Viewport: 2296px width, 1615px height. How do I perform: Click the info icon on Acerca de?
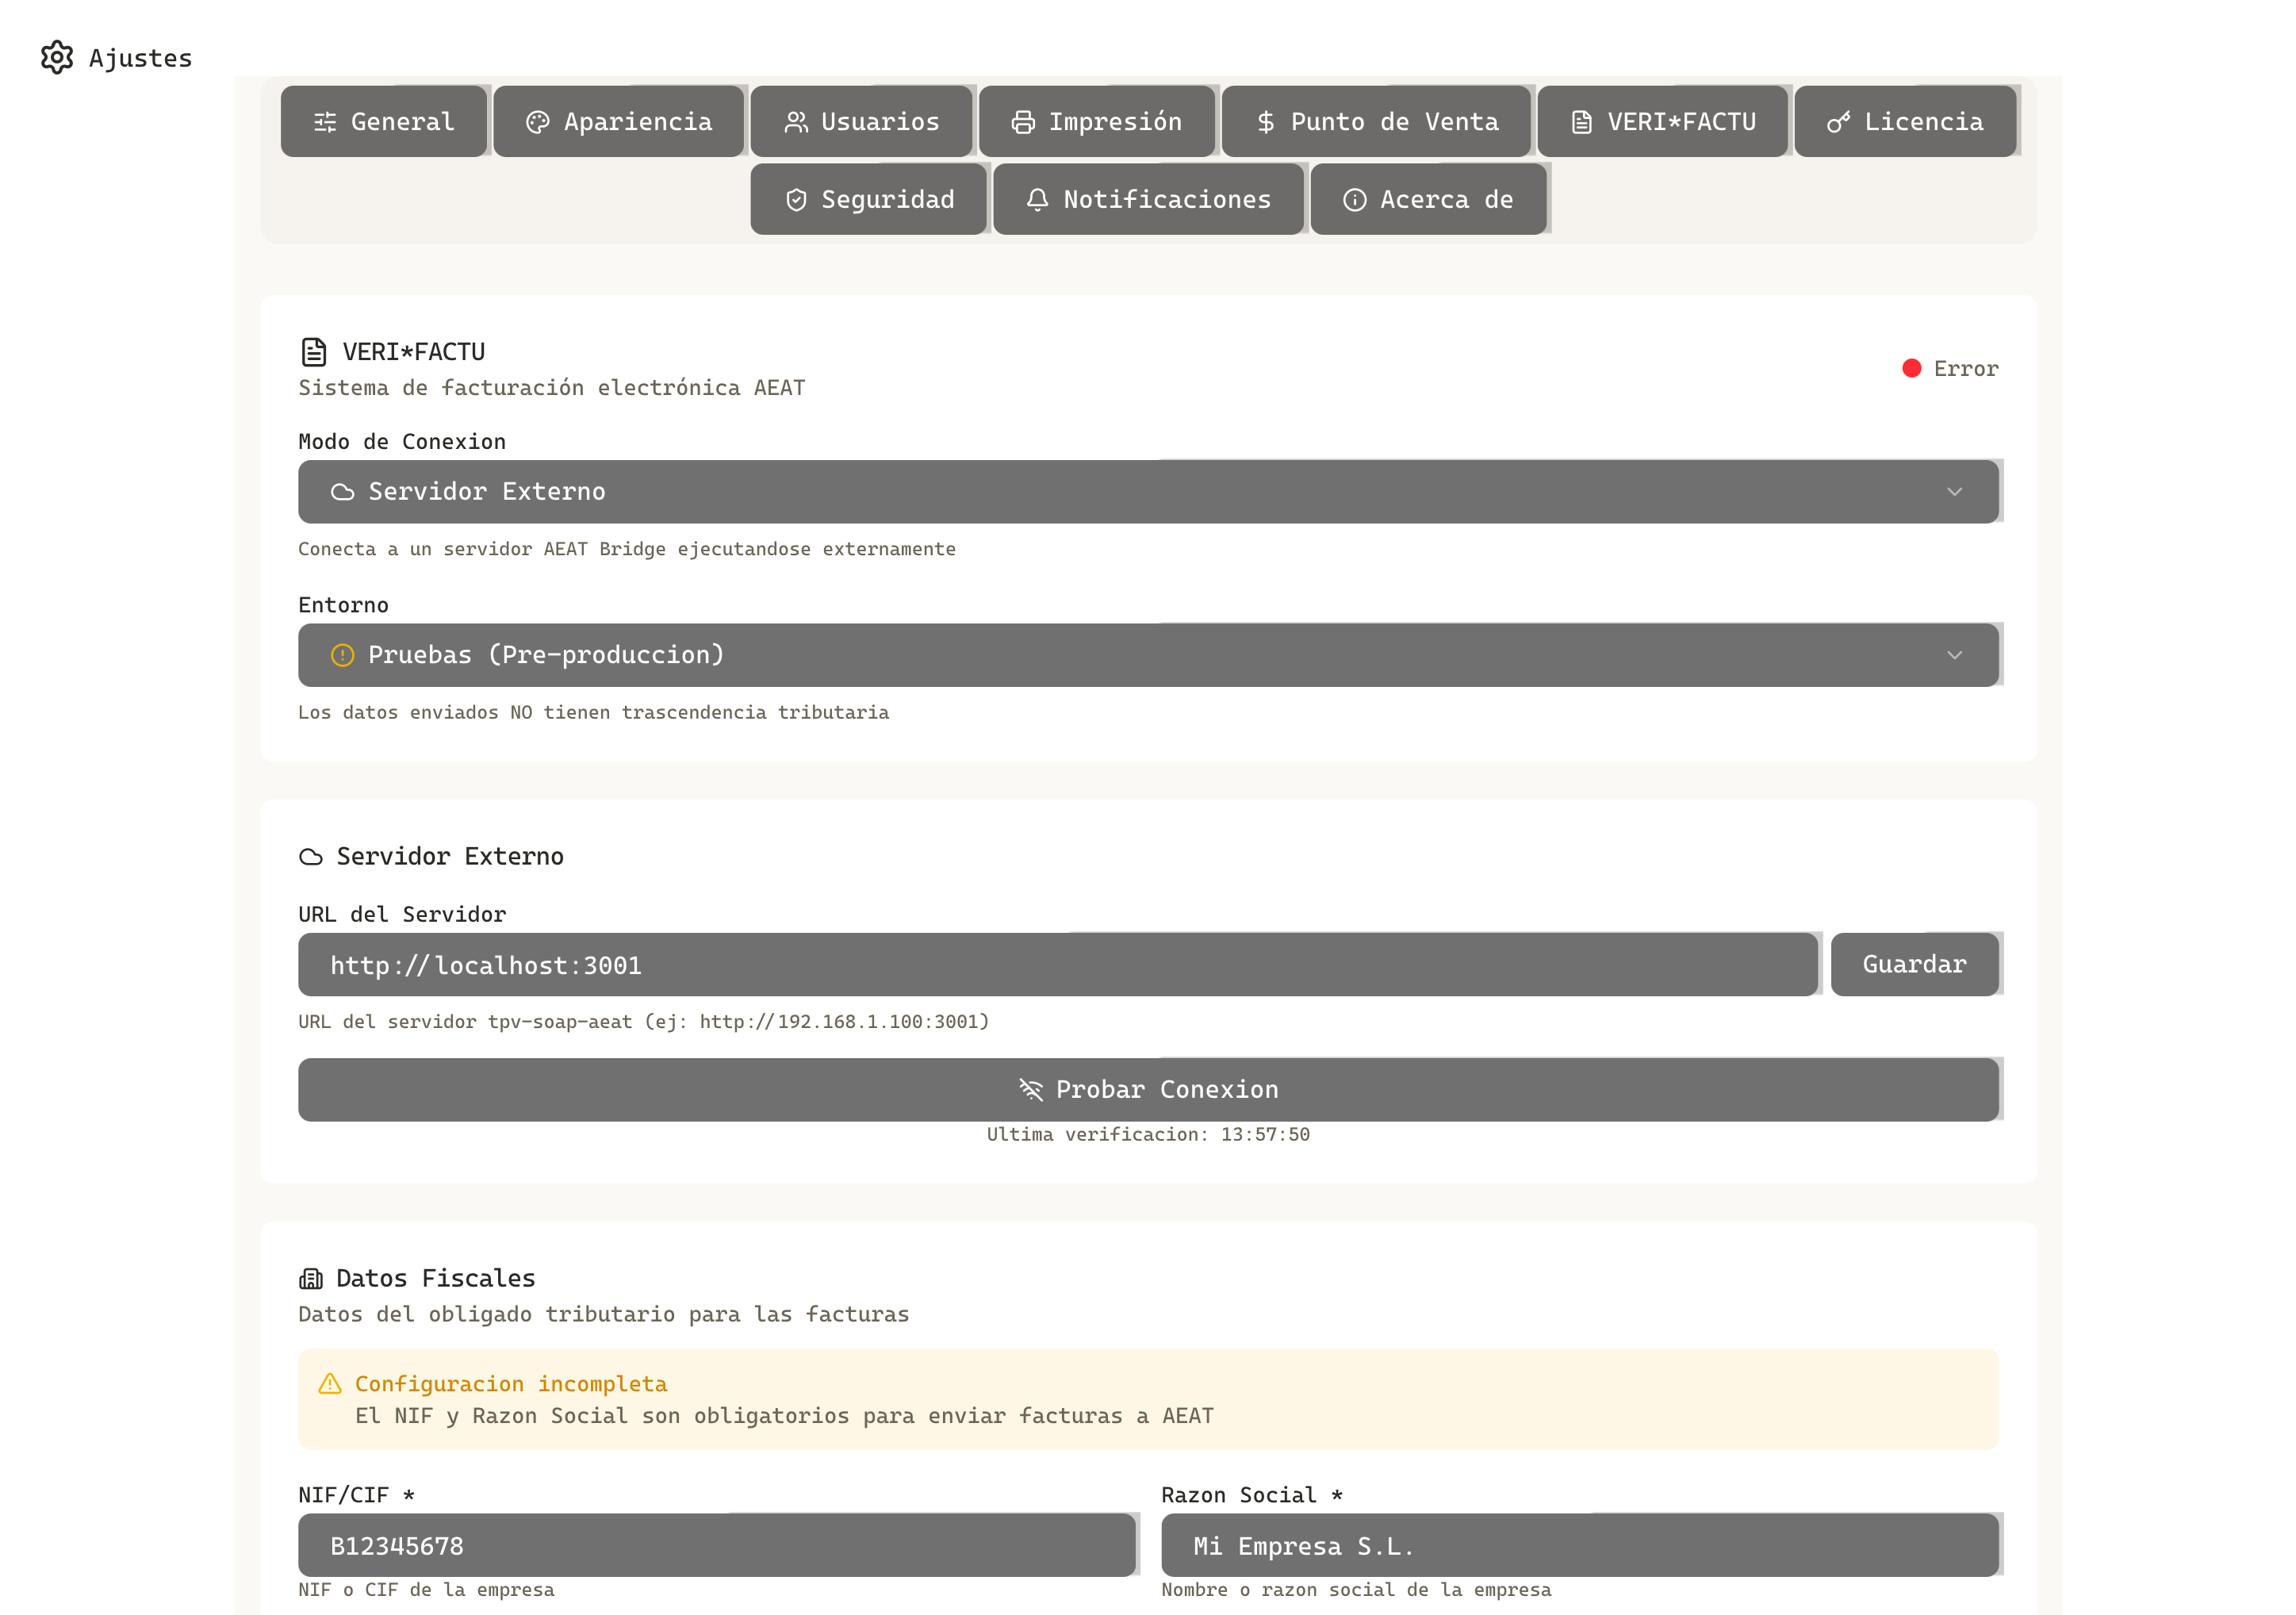tap(1355, 199)
